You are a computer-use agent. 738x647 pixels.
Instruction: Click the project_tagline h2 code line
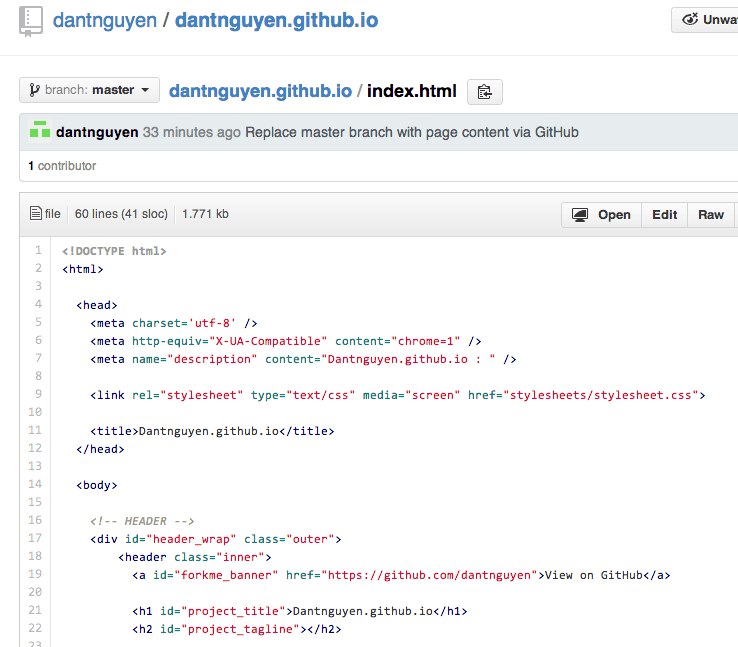click(237, 630)
